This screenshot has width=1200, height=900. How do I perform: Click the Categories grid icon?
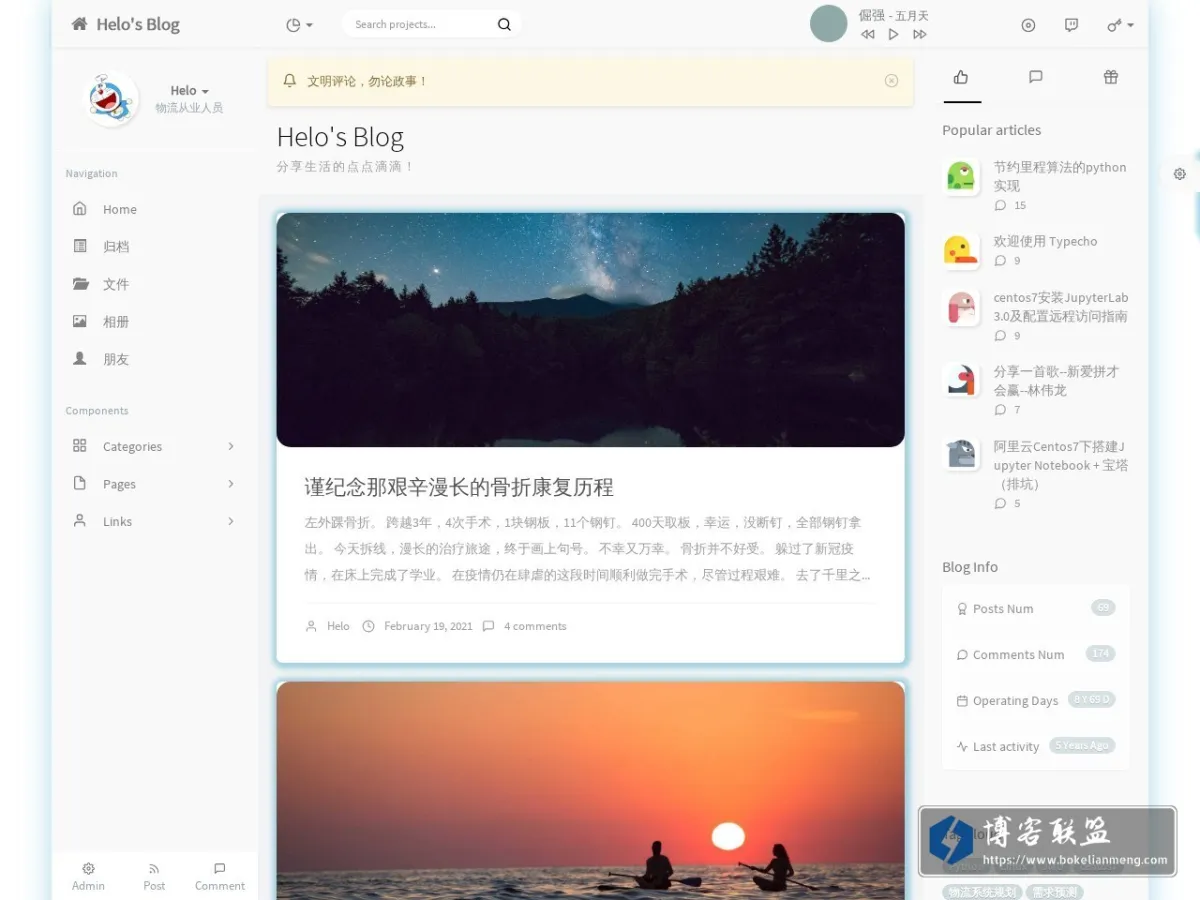[80, 445]
